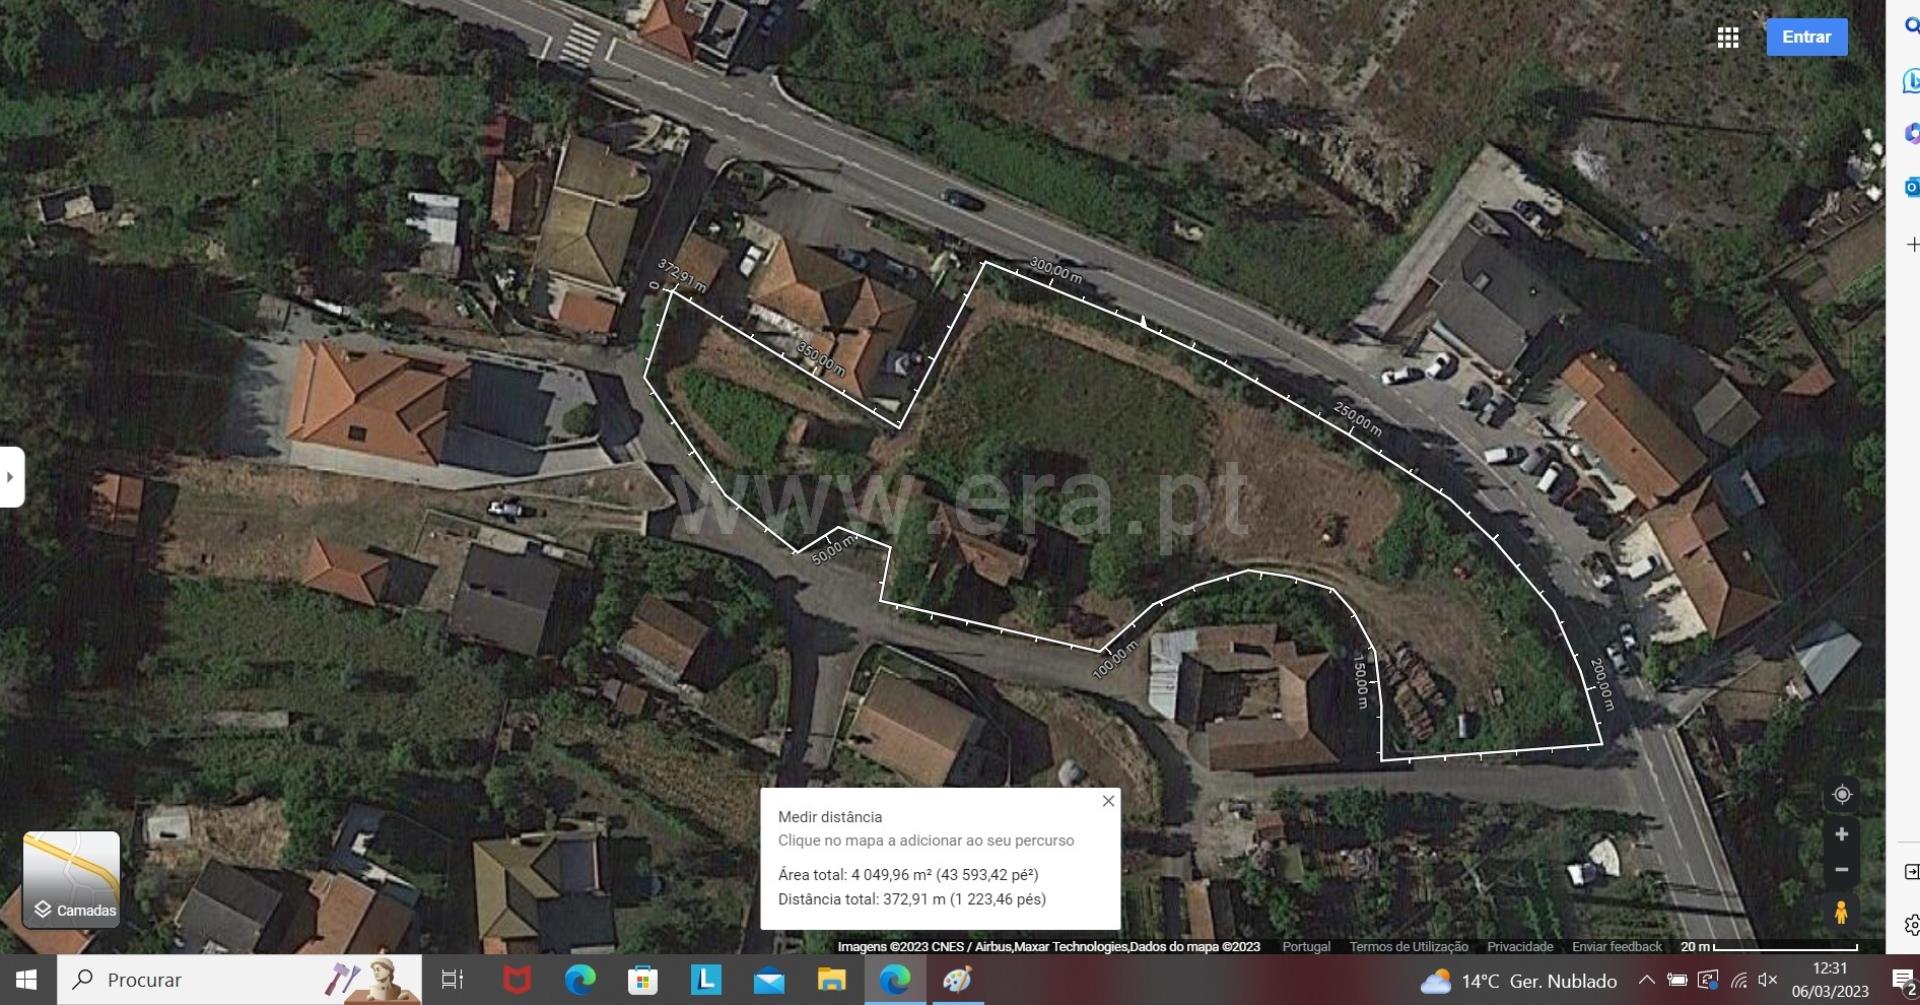Click the 350,00 m distance marker

coord(820,358)
